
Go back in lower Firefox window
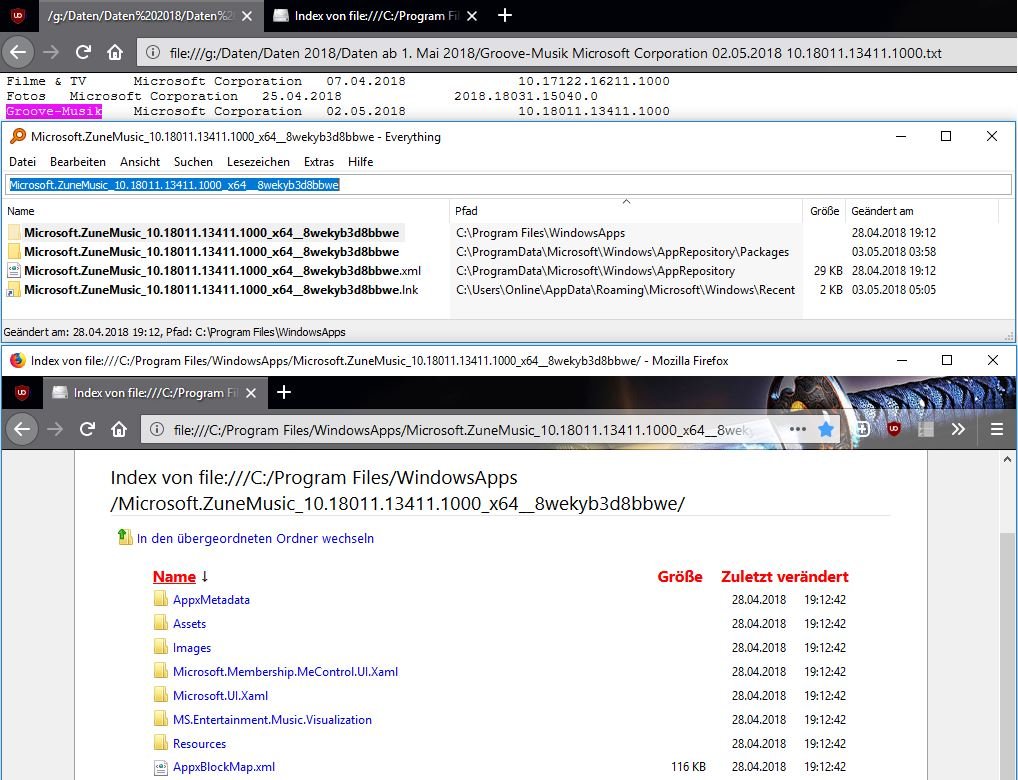pyautogui.click(x=22, y=429)
